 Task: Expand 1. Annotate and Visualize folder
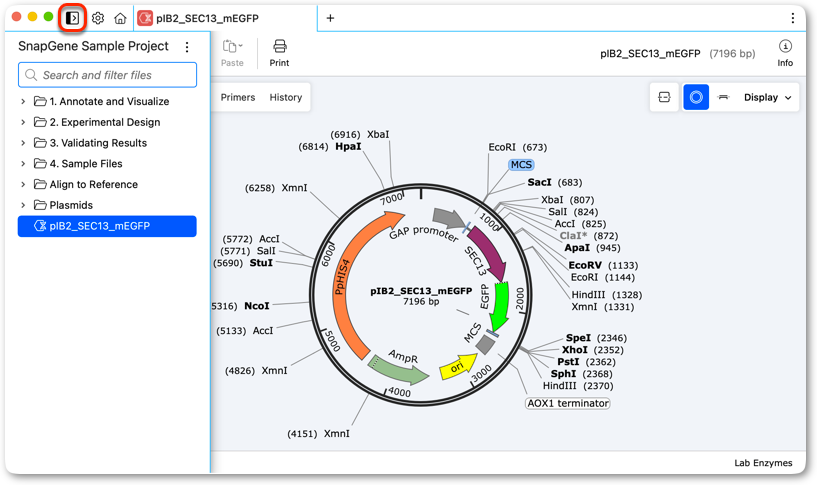23,102
